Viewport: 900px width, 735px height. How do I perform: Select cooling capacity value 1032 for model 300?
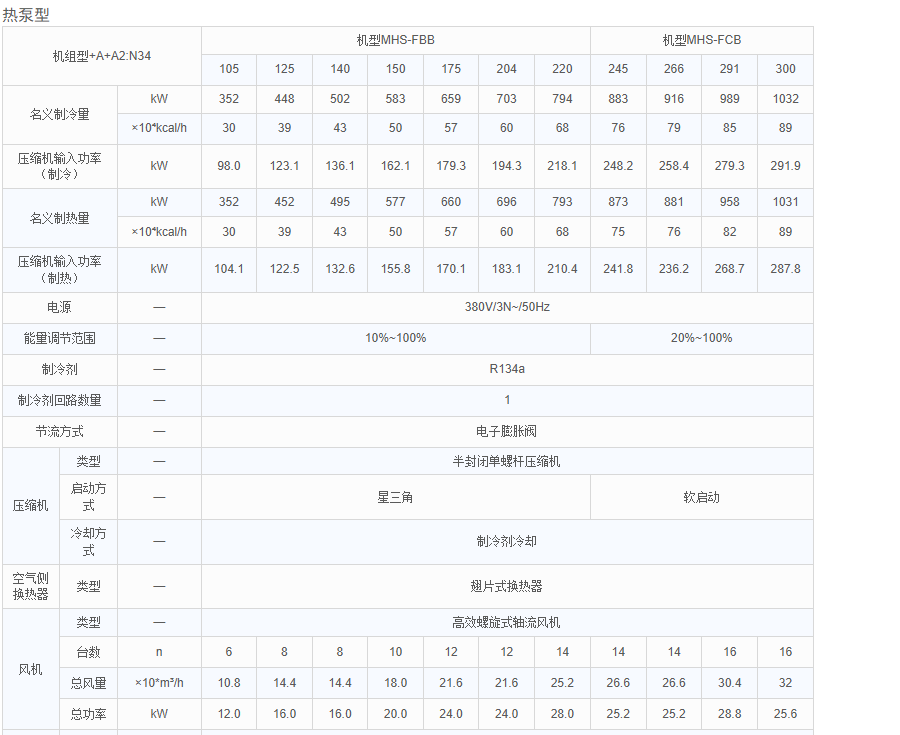785,99
